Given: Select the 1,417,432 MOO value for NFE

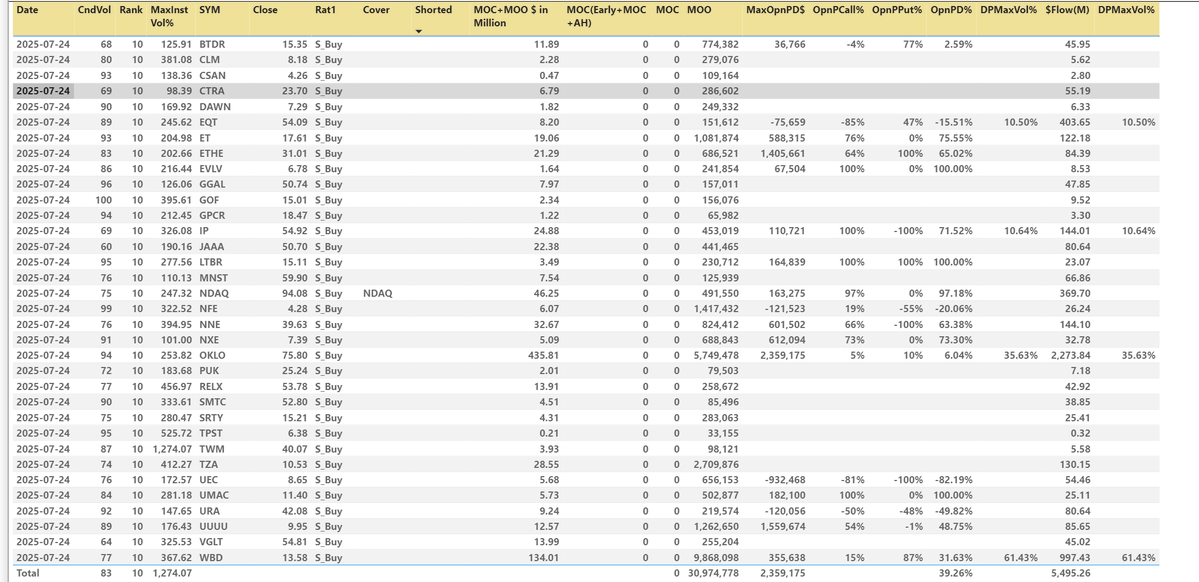Looking at the screenshot, I should click(714, 309).
